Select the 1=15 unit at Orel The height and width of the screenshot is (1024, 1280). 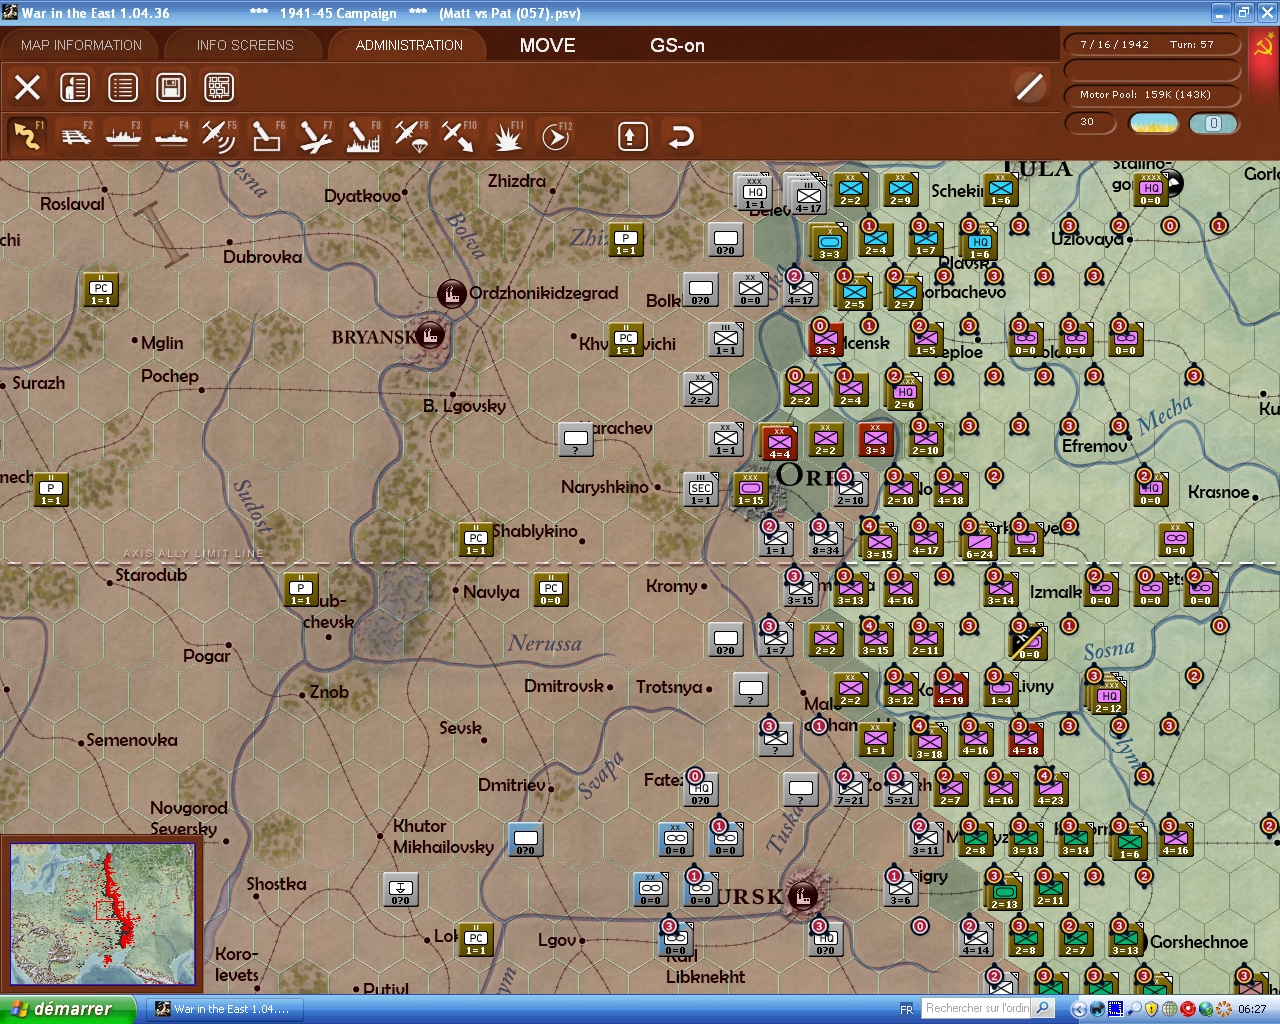click(751, 489)
